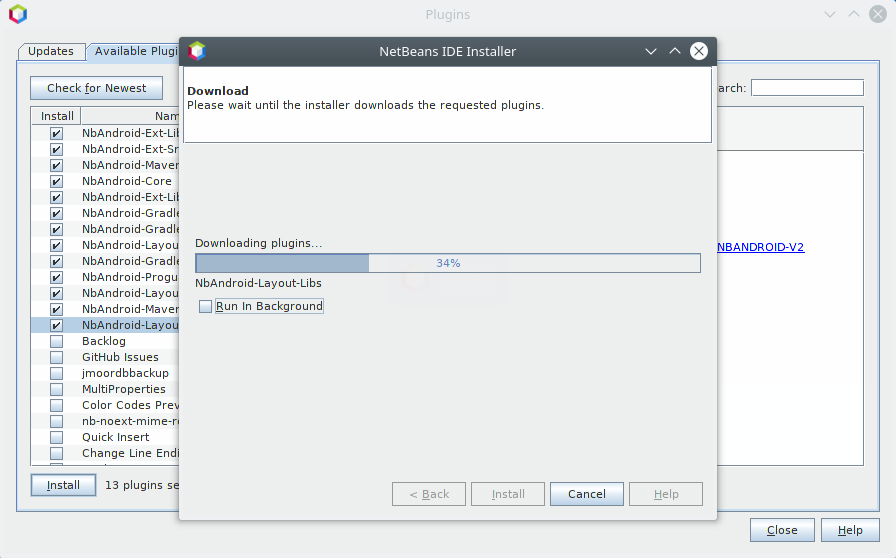
Task: Switch to the Available Plugins tab
Action: tap(134, 51)
